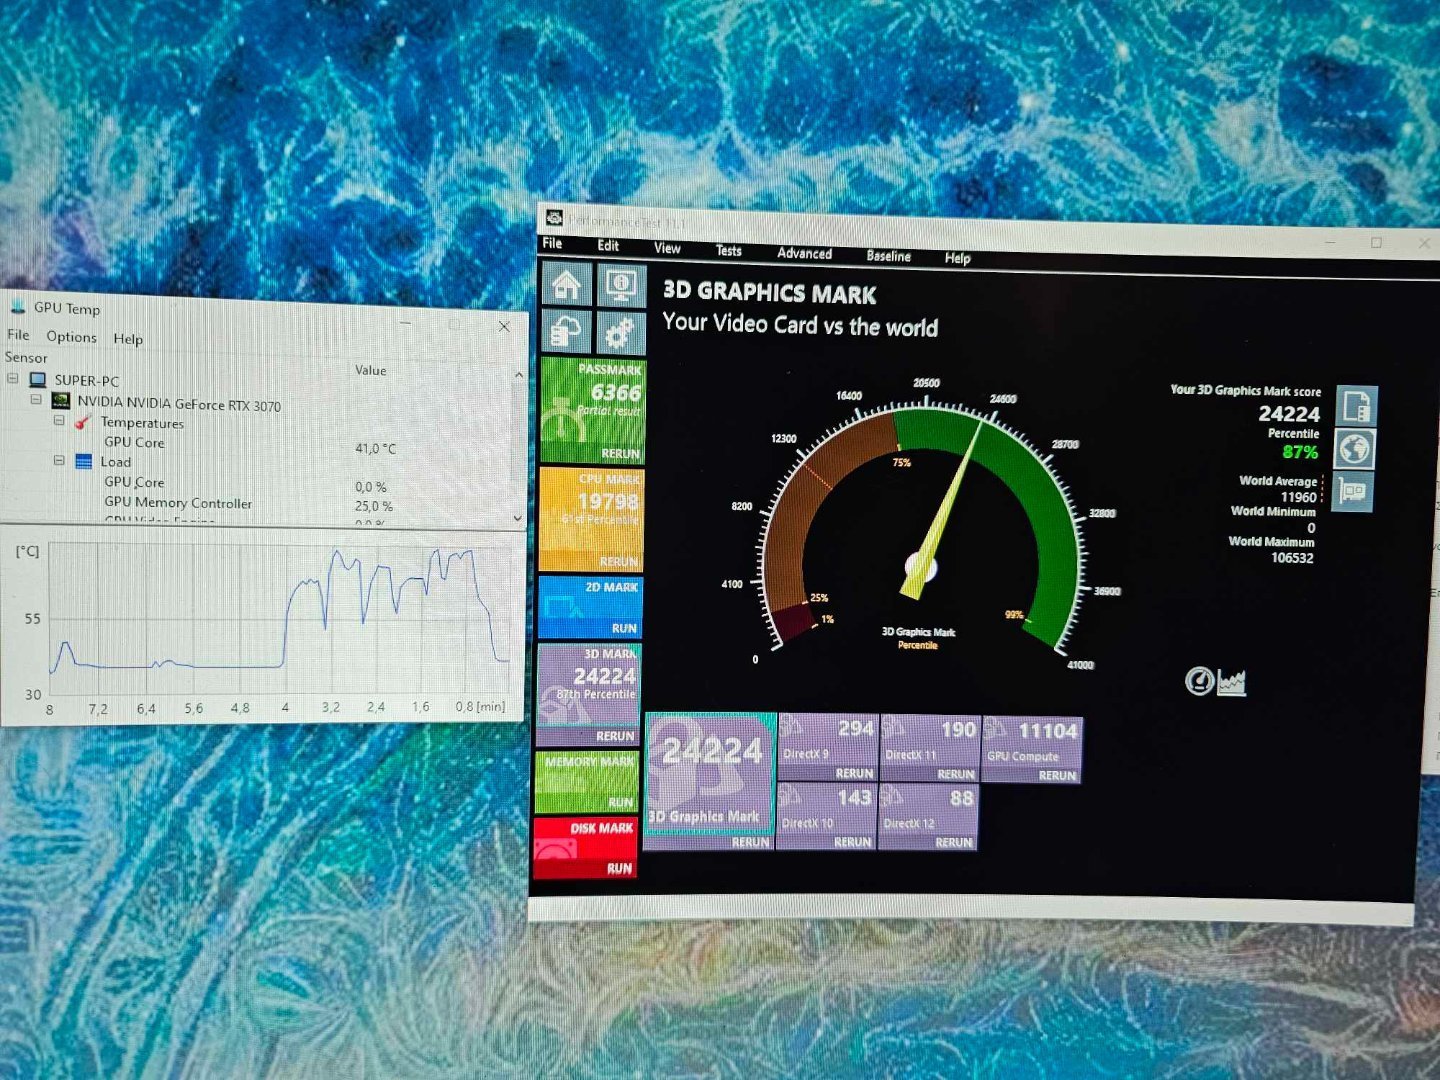This screenshot has height=1080, width=1440.
Task: Click the NVIDIA logo icon in sensor tree
Action: tap(61, 400)
